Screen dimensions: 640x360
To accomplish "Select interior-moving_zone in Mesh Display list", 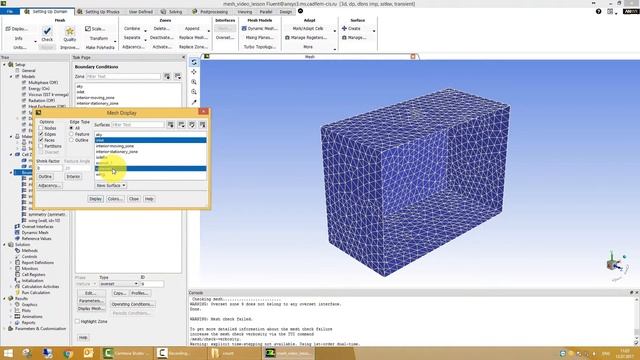I will (150, 146).
